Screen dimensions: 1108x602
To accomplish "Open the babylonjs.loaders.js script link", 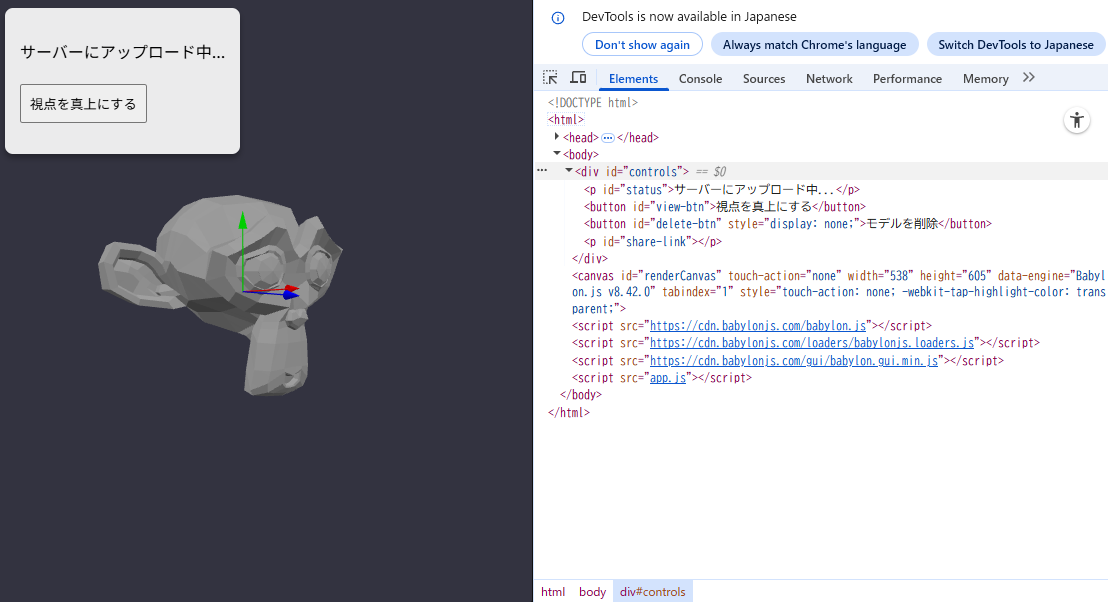I will [812, 343].
